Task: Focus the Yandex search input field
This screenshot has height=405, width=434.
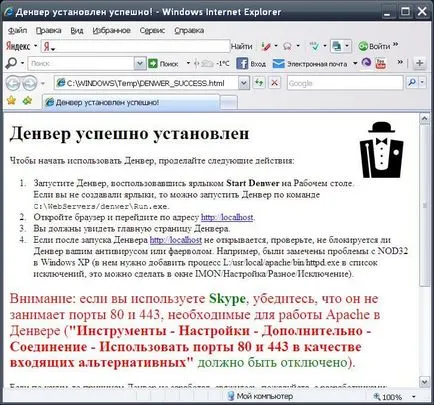Action: [x=136, y=46]
